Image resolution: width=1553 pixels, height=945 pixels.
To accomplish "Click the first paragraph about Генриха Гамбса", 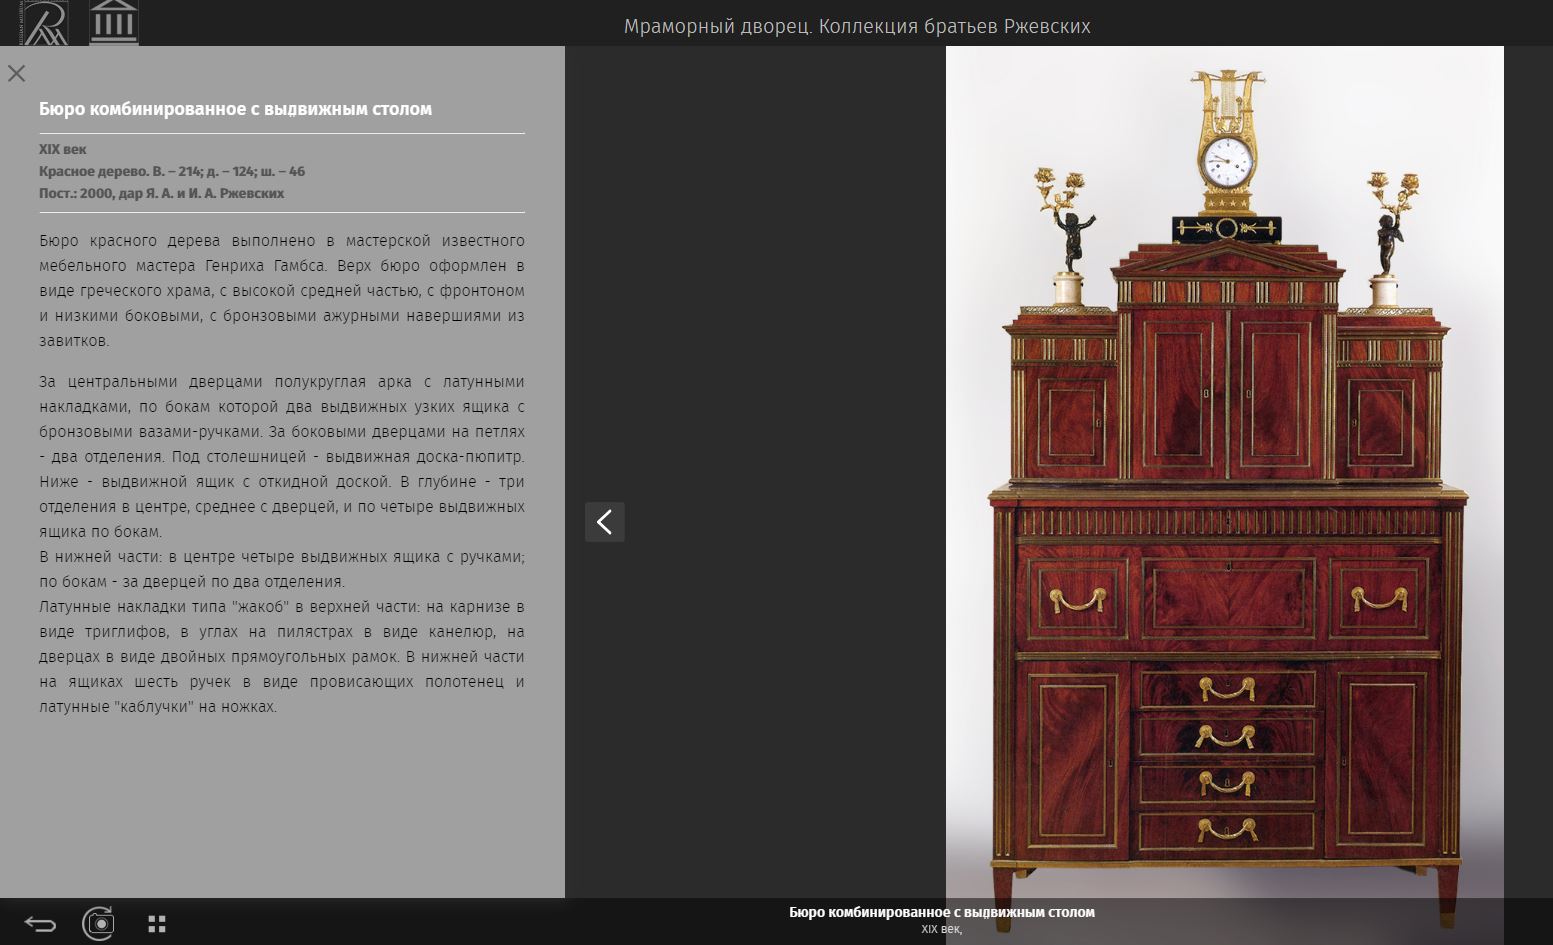I will point(281,290).
